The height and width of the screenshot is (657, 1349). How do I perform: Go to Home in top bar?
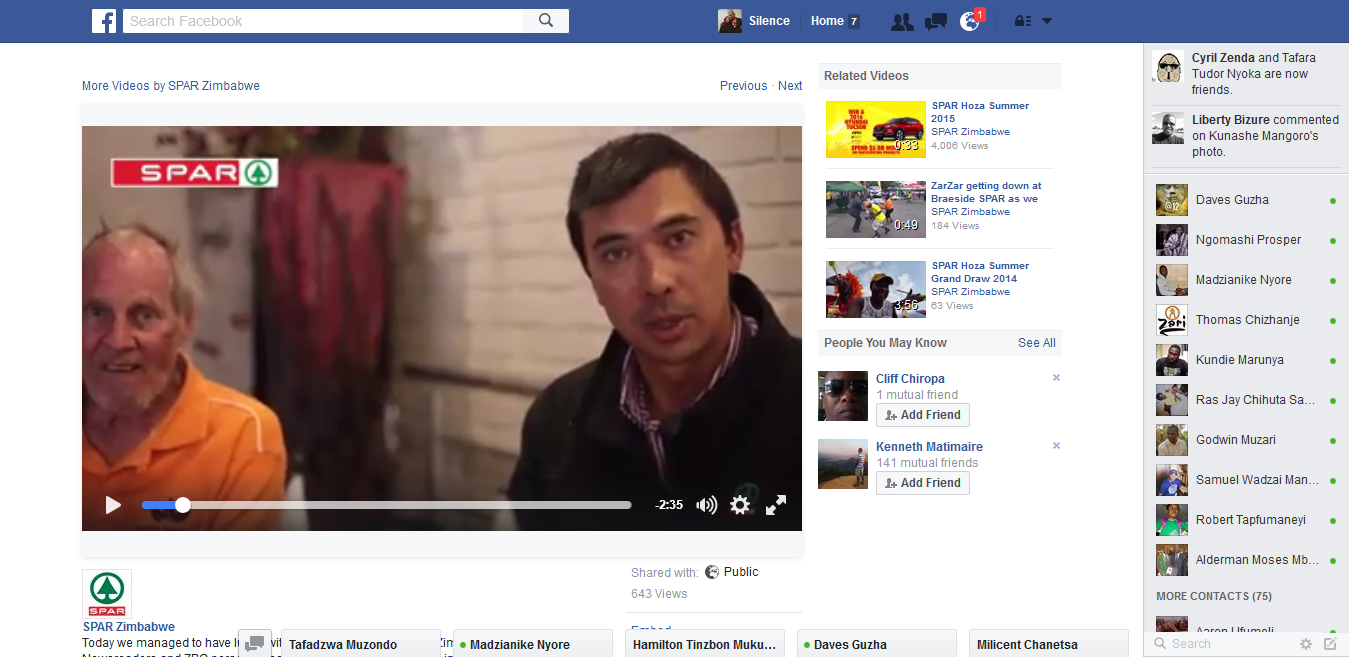(827, 21)
